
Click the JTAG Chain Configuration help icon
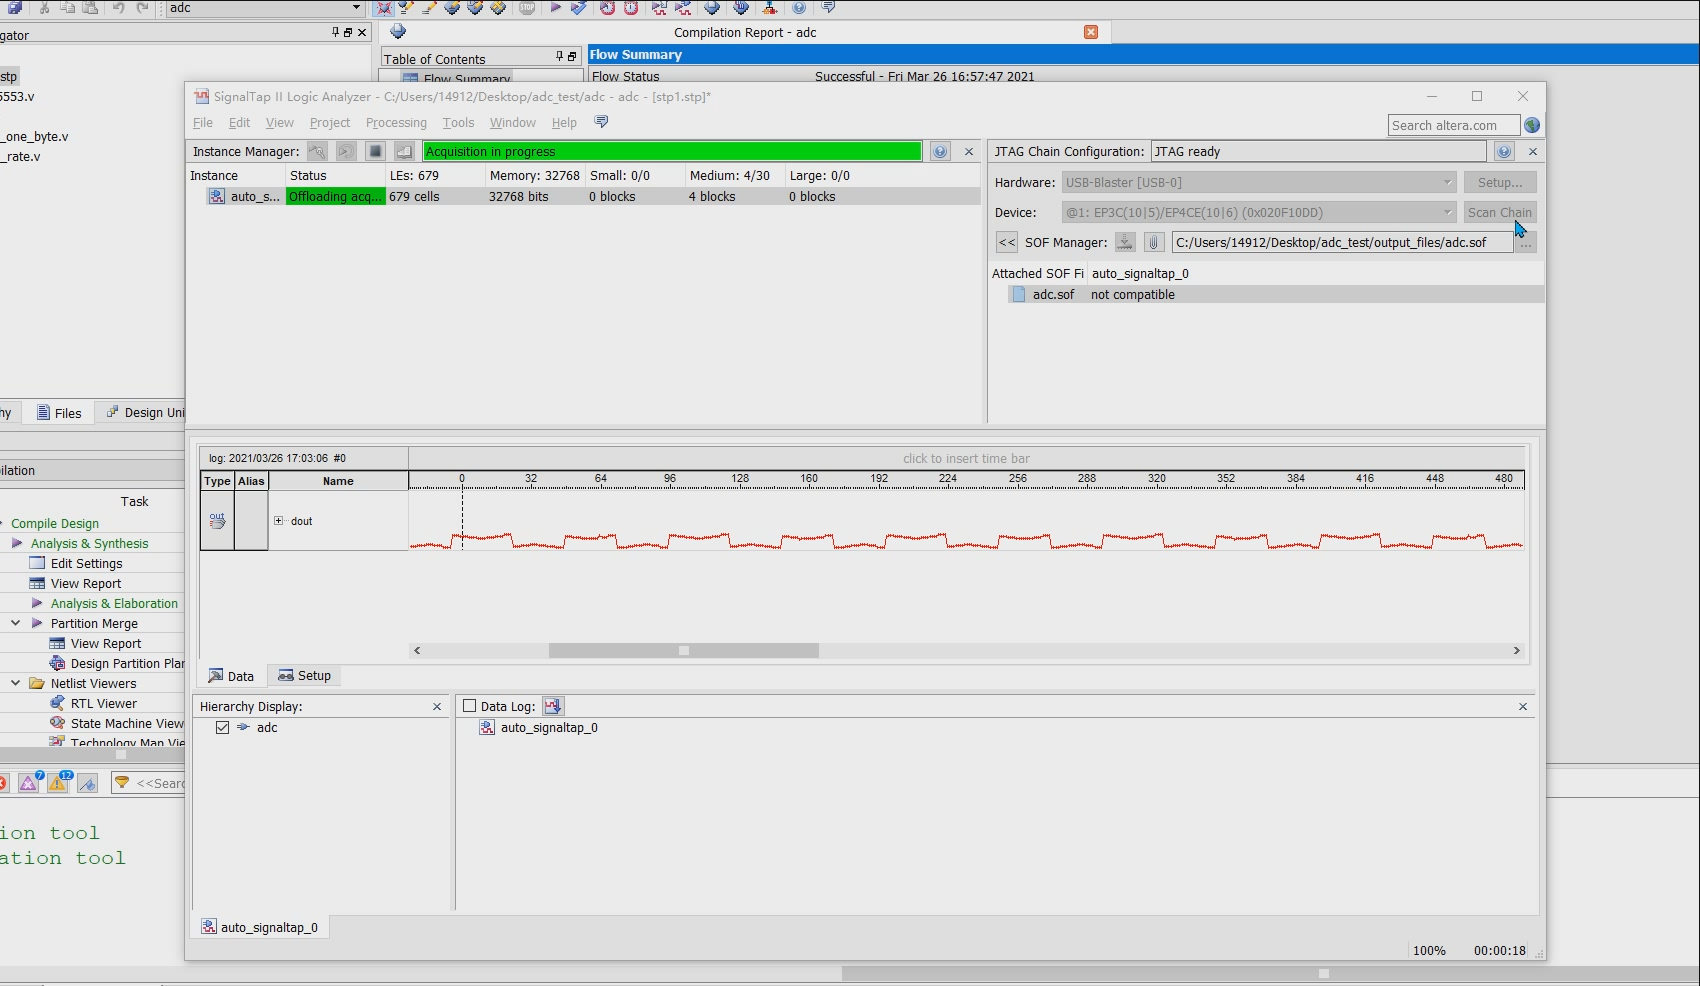(1504, 152)
